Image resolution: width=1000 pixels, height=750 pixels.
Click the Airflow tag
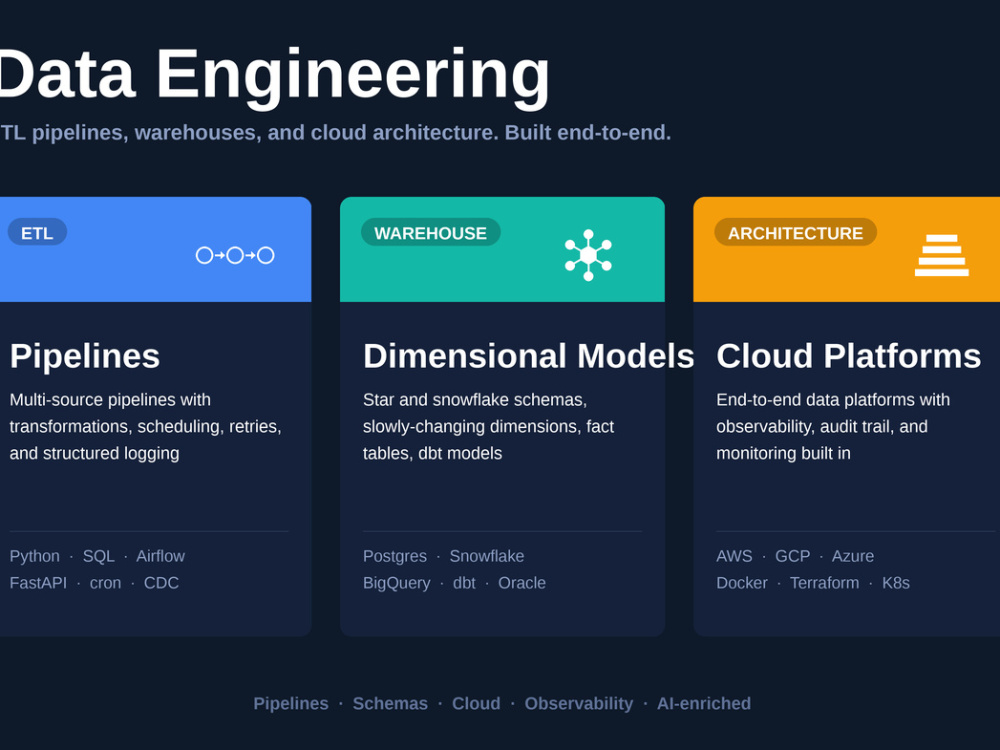(x=160, y=556)
